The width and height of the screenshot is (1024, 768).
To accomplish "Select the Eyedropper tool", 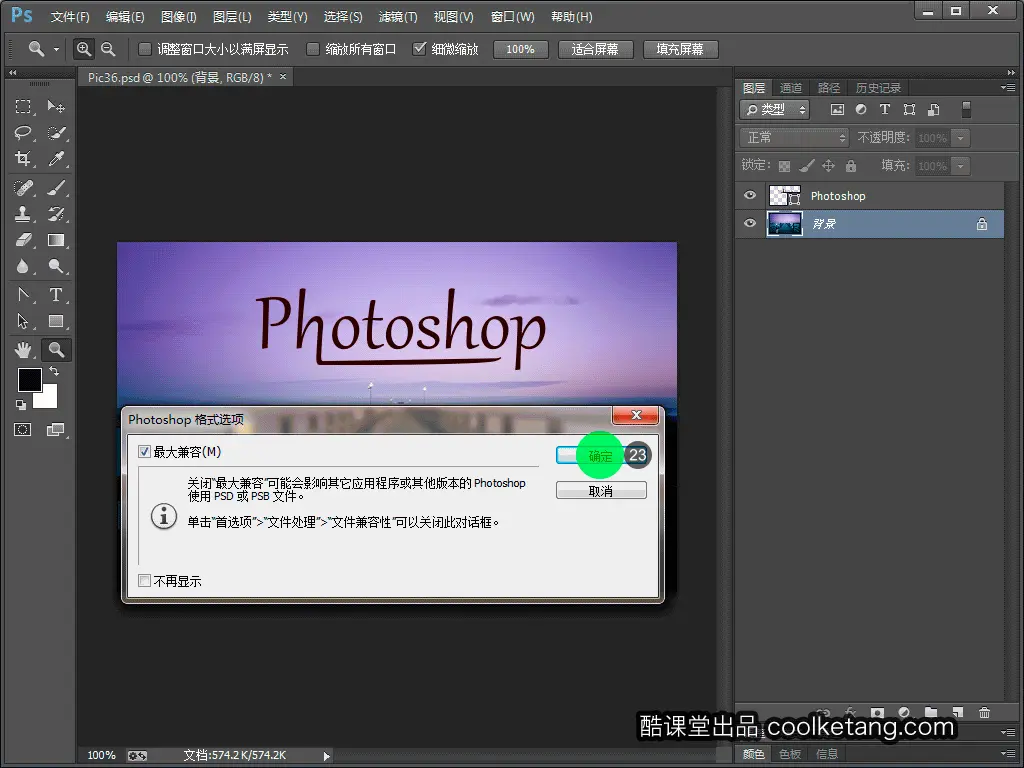I will point(56,159).
